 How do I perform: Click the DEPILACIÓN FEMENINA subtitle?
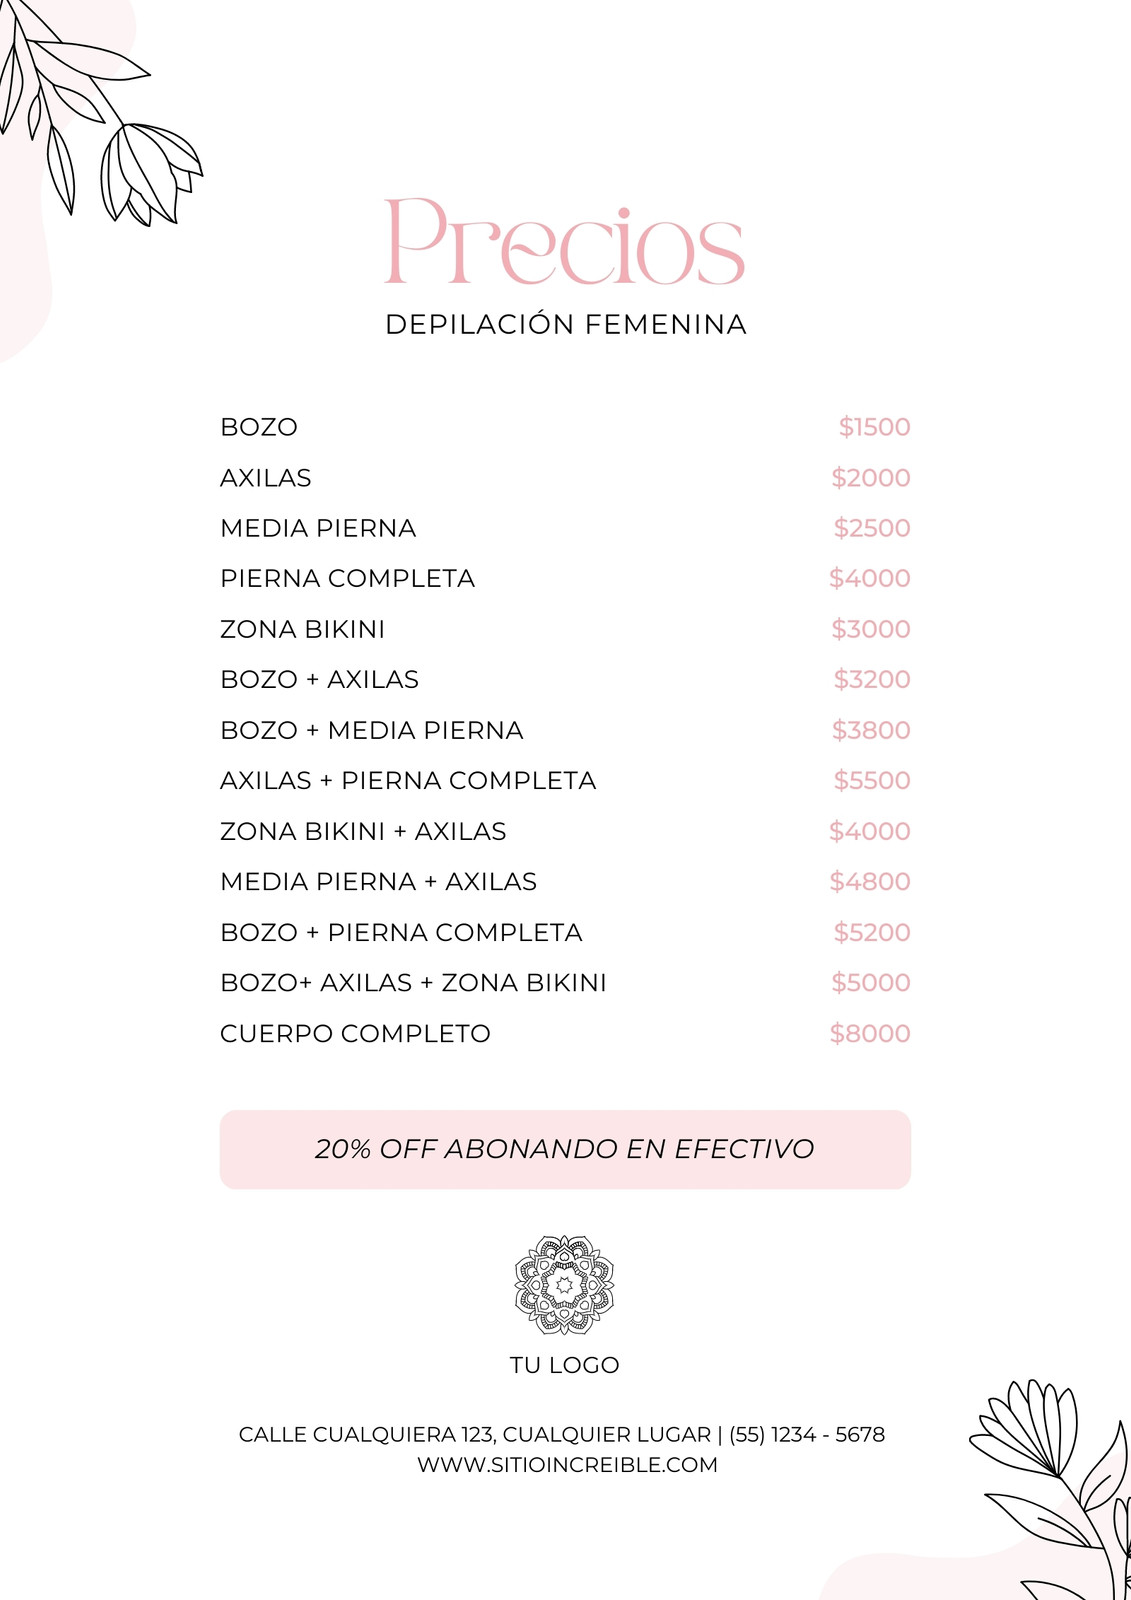pos(566,325)
